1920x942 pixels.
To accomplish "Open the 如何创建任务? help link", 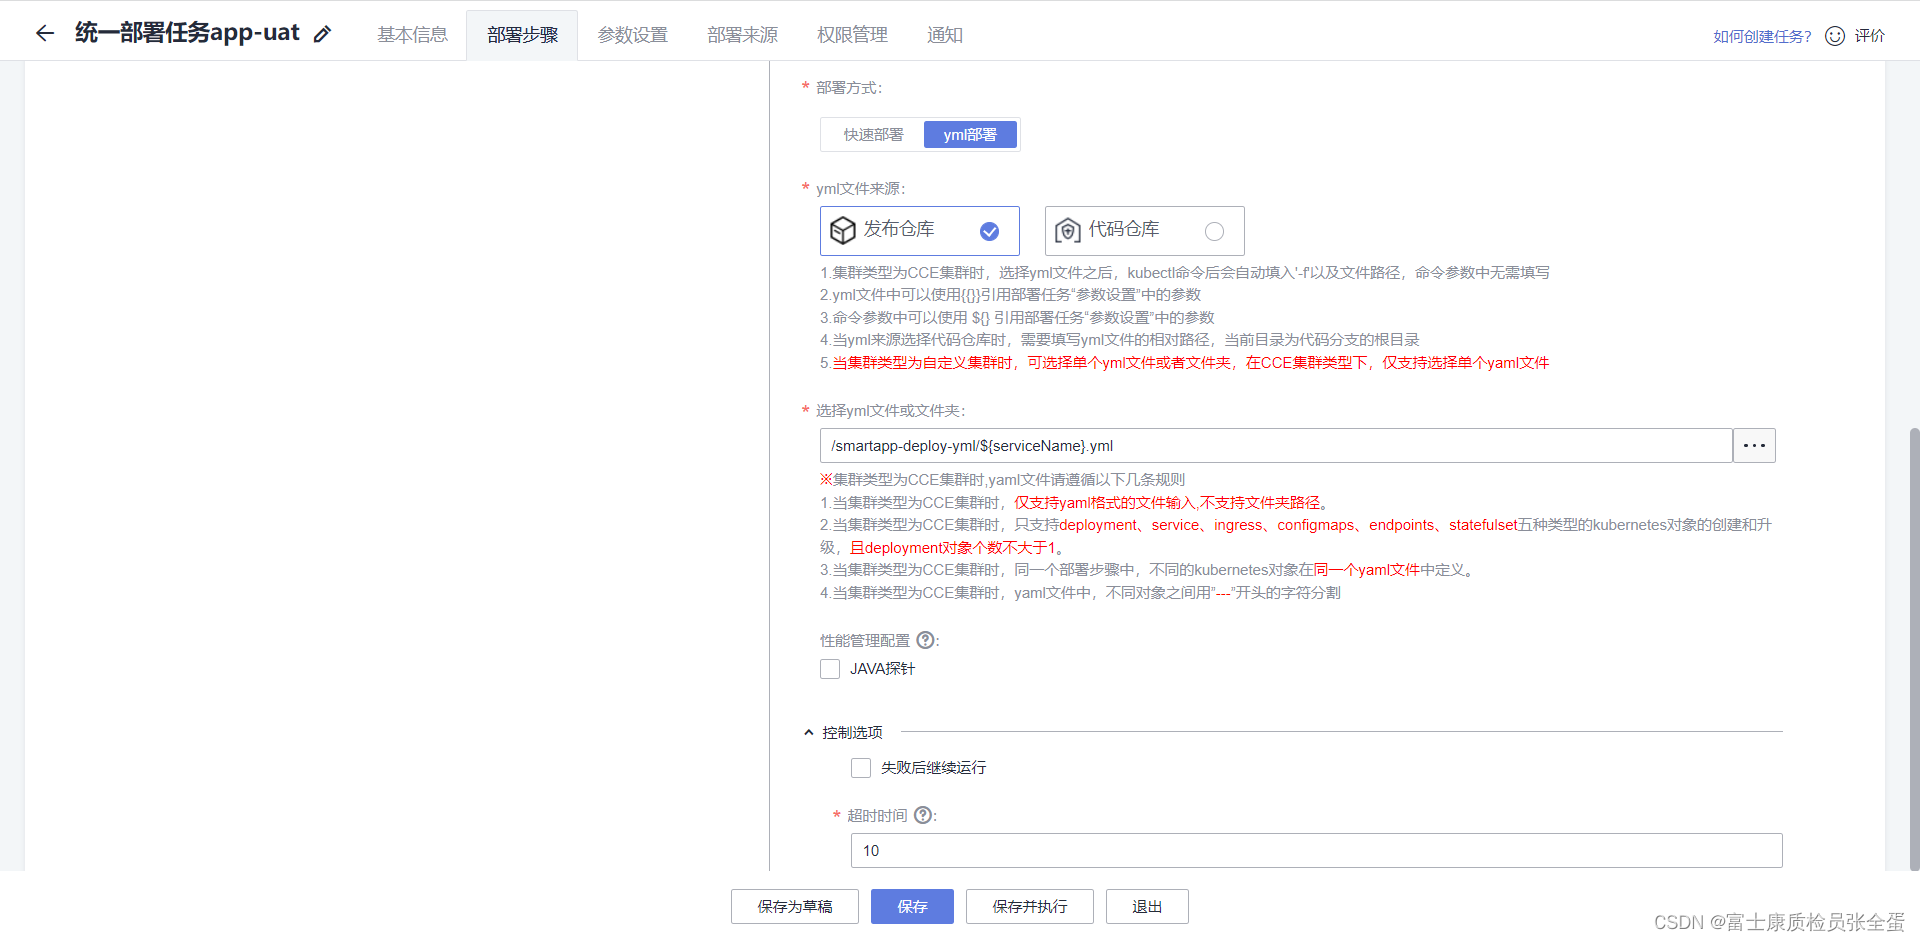I will pos(1762,36).
